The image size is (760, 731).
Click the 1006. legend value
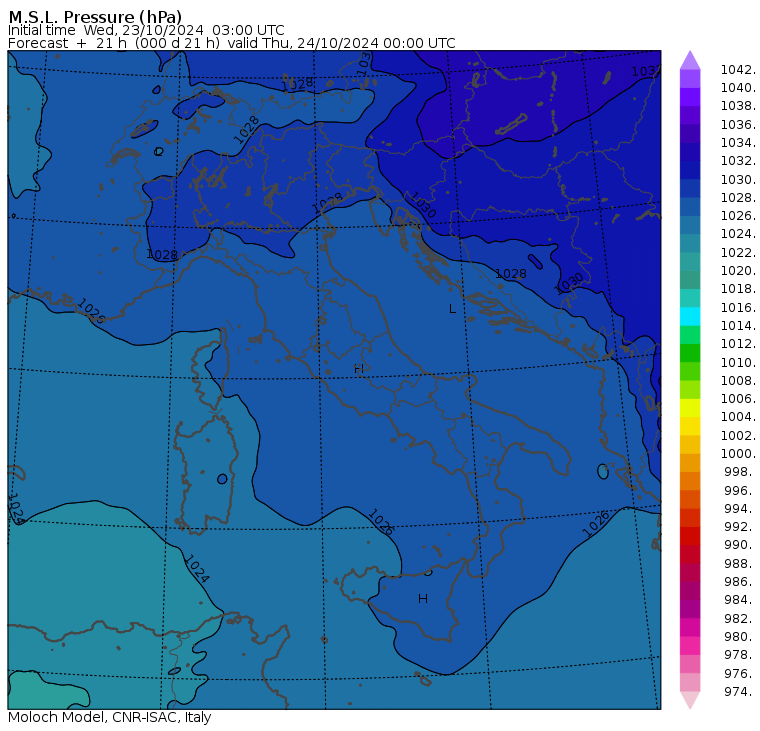[x=738, y=398]
